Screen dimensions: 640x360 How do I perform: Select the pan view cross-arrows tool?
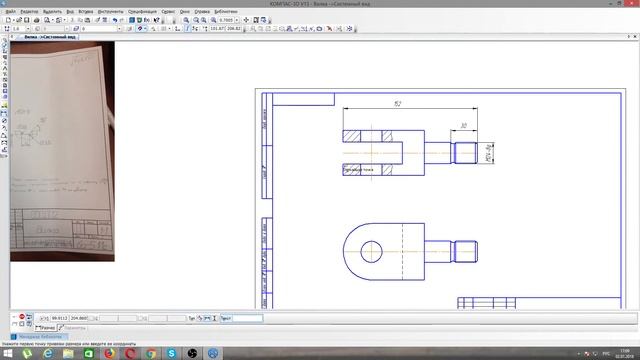pyautogui.click(x=246, y=20)
